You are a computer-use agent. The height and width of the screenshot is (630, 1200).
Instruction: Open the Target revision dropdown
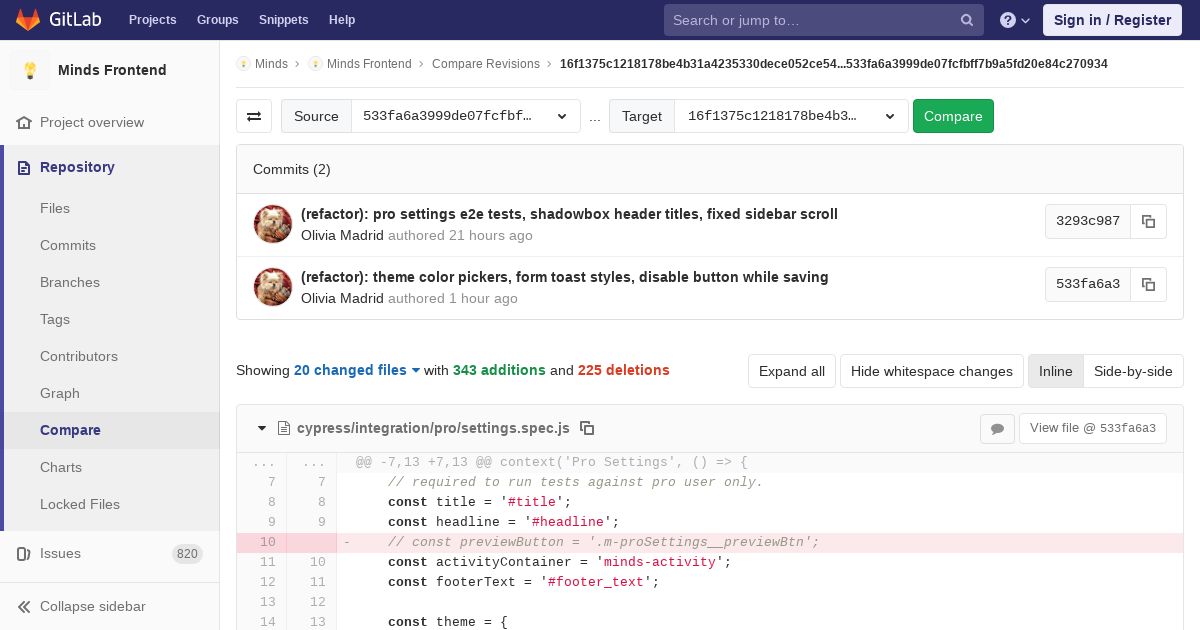791,116
